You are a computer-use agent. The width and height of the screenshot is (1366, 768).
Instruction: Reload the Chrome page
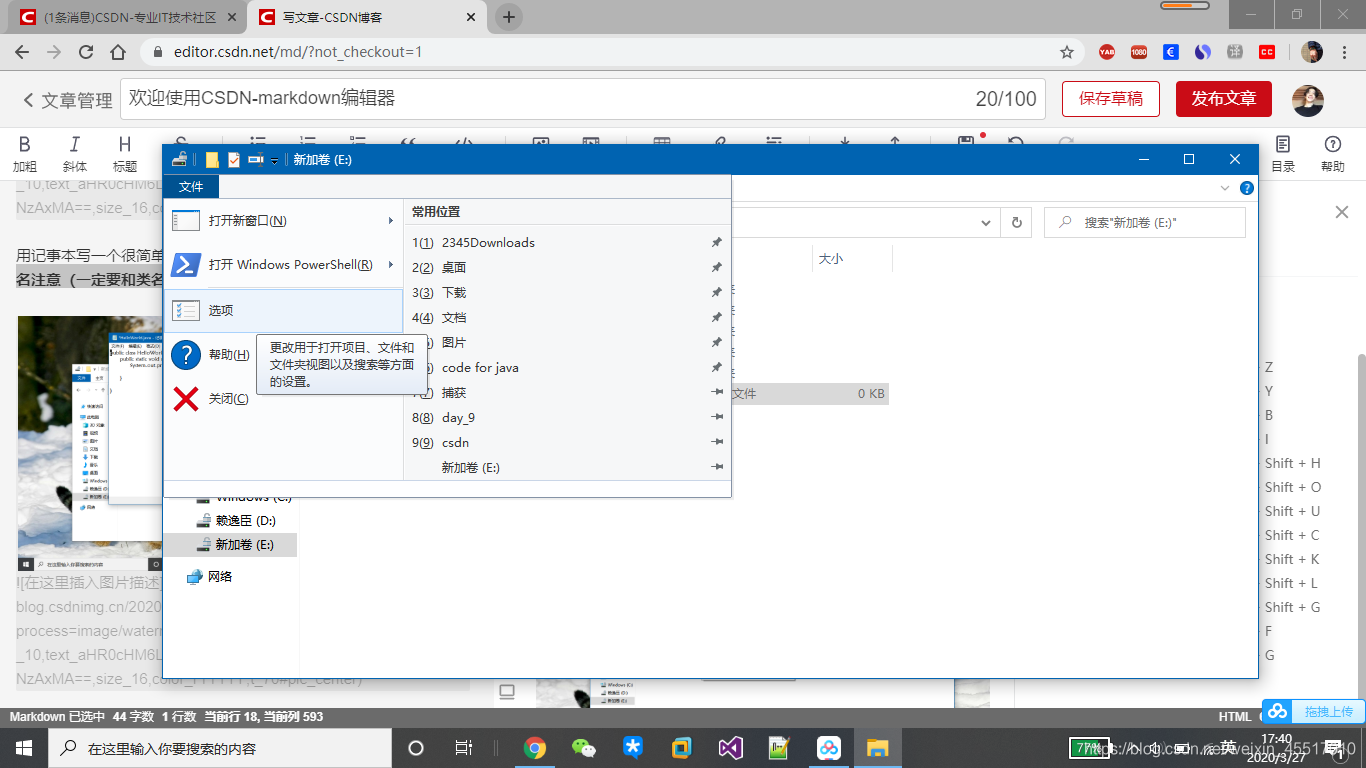pyautogui.click(x=86, y=51)
